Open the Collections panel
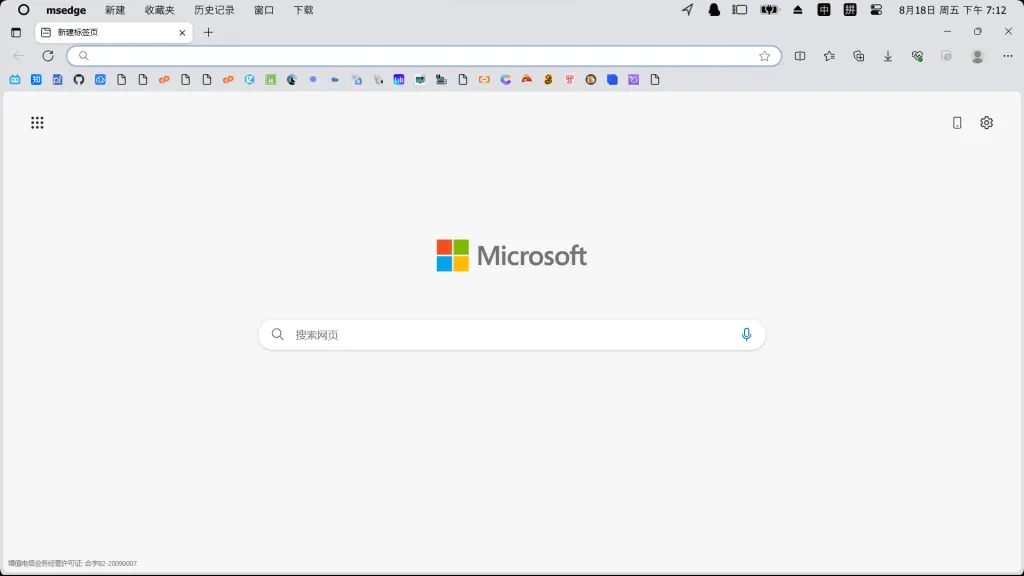Viewport: 1024px width, 576px height. 859,56
